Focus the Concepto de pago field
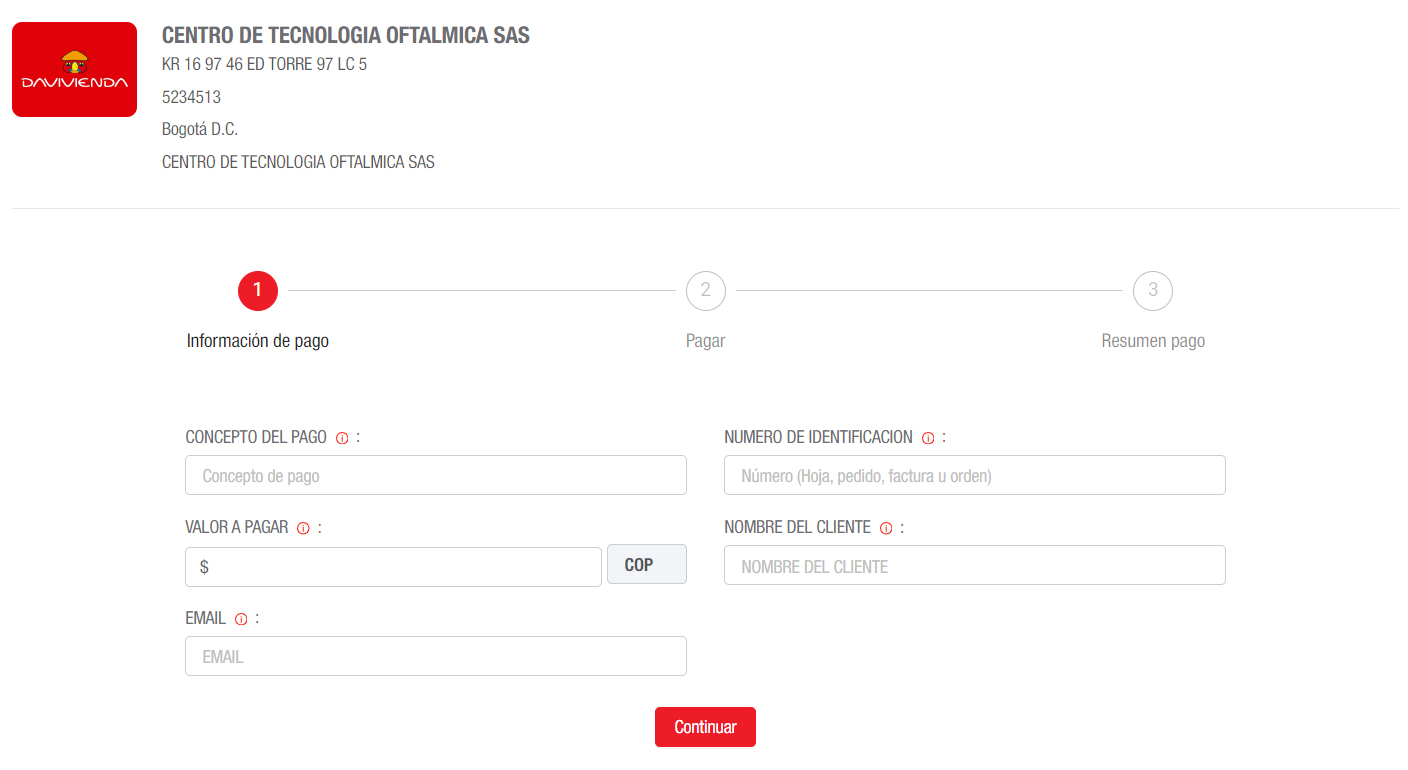The height and width of the screenshot is (770, 1408). (x=436, y=475)
